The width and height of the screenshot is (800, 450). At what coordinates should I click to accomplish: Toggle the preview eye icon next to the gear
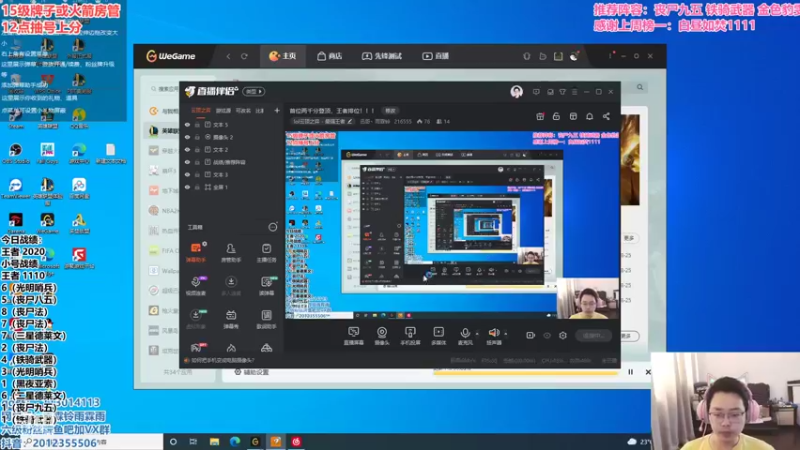pos(547,335)
